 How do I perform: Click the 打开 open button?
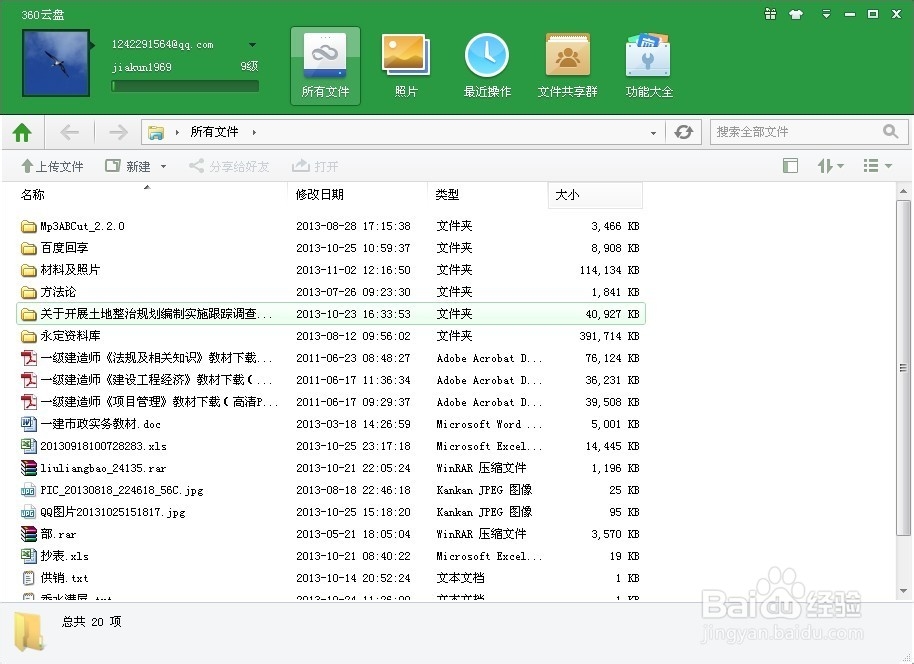[x=315, y=167]
